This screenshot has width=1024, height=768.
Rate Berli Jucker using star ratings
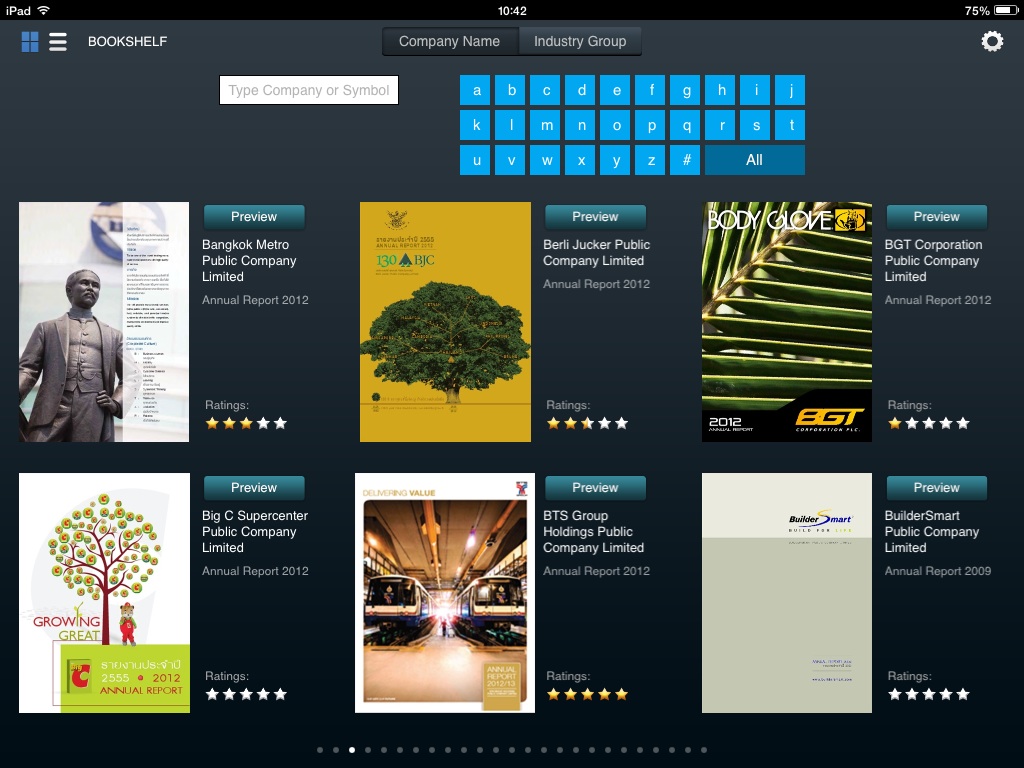pyautogui.click(x=587, y=423)
